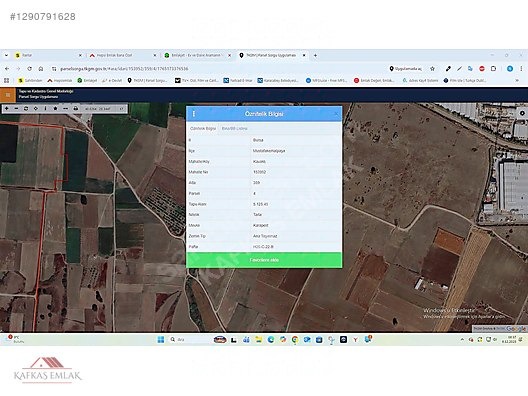The height and width of the screenshot is (396, 528).
Task: Open the tab search dropdown arrow
Action: point(6,55)
